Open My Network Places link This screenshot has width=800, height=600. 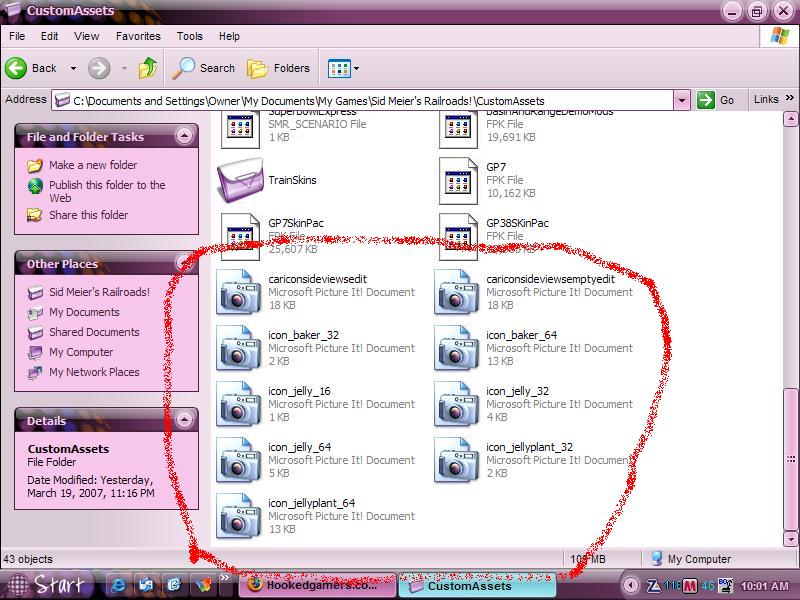[94, 372]
